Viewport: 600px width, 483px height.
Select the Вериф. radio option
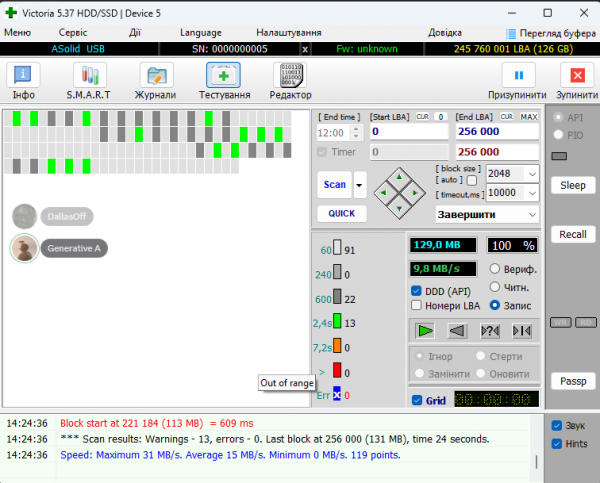(495, 269)
